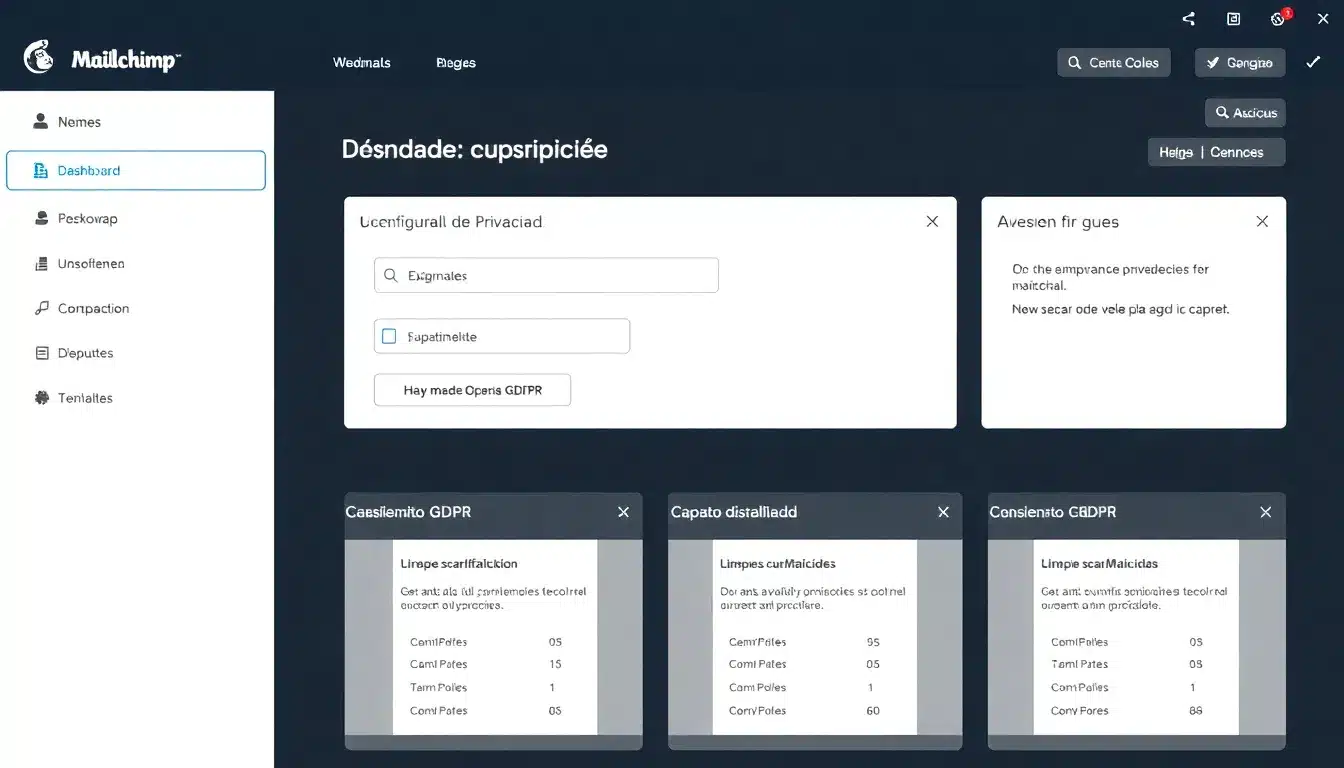Viewport: 1344px width, 768px height.
Task: Toggle the search magnifier in Exigmates field
Action: pos(391,275)
